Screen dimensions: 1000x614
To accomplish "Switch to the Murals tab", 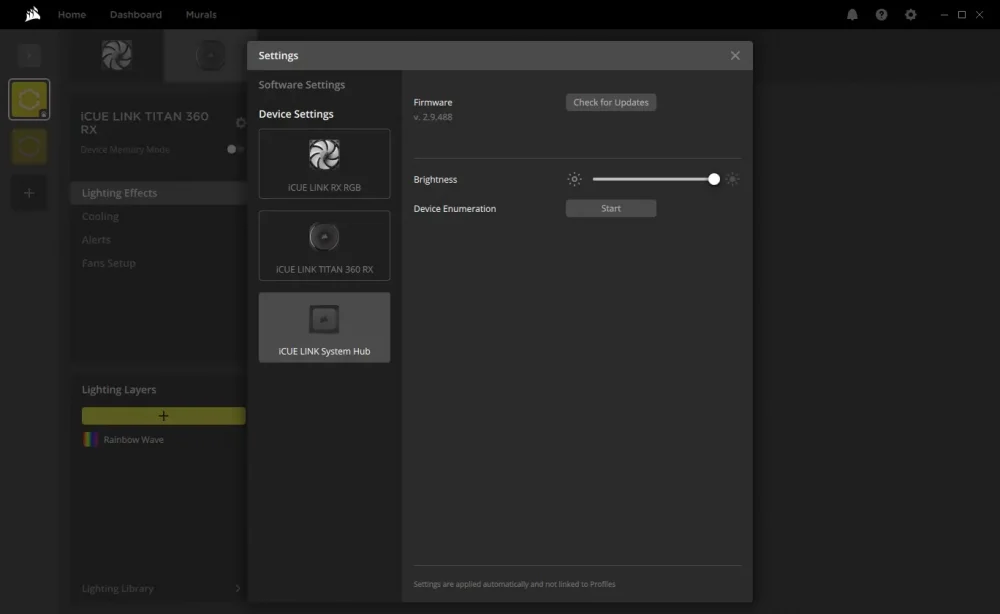I will tap(201, 15).
